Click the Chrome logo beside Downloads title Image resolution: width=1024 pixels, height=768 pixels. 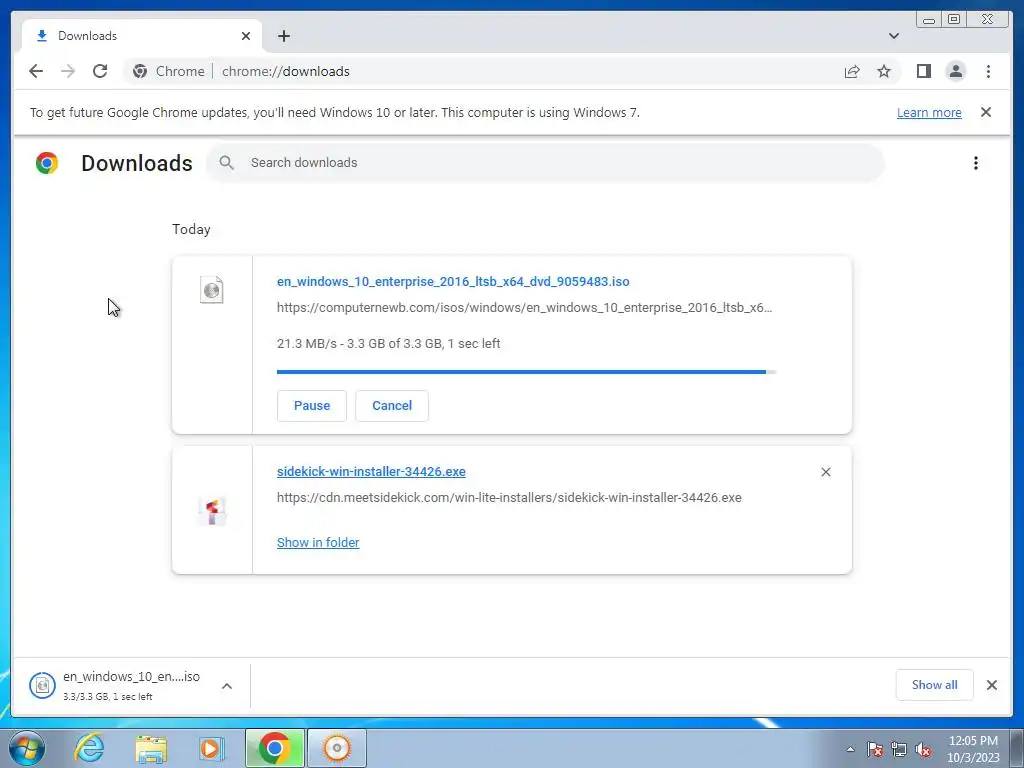point(47,163)
